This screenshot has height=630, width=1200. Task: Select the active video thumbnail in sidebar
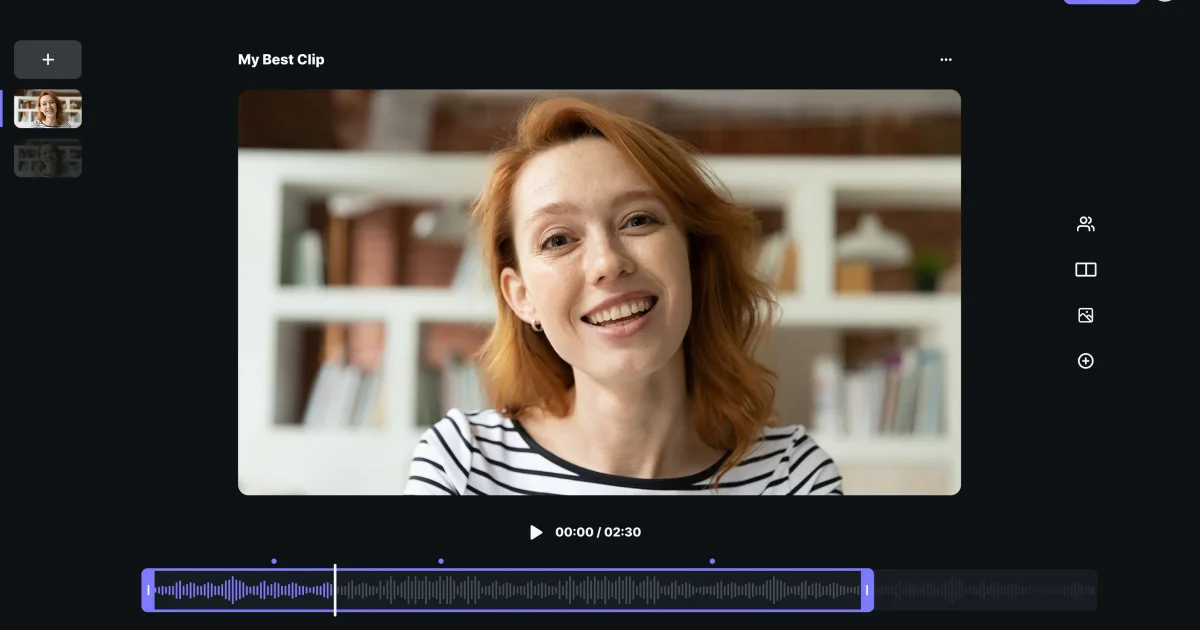pos(48,108)
